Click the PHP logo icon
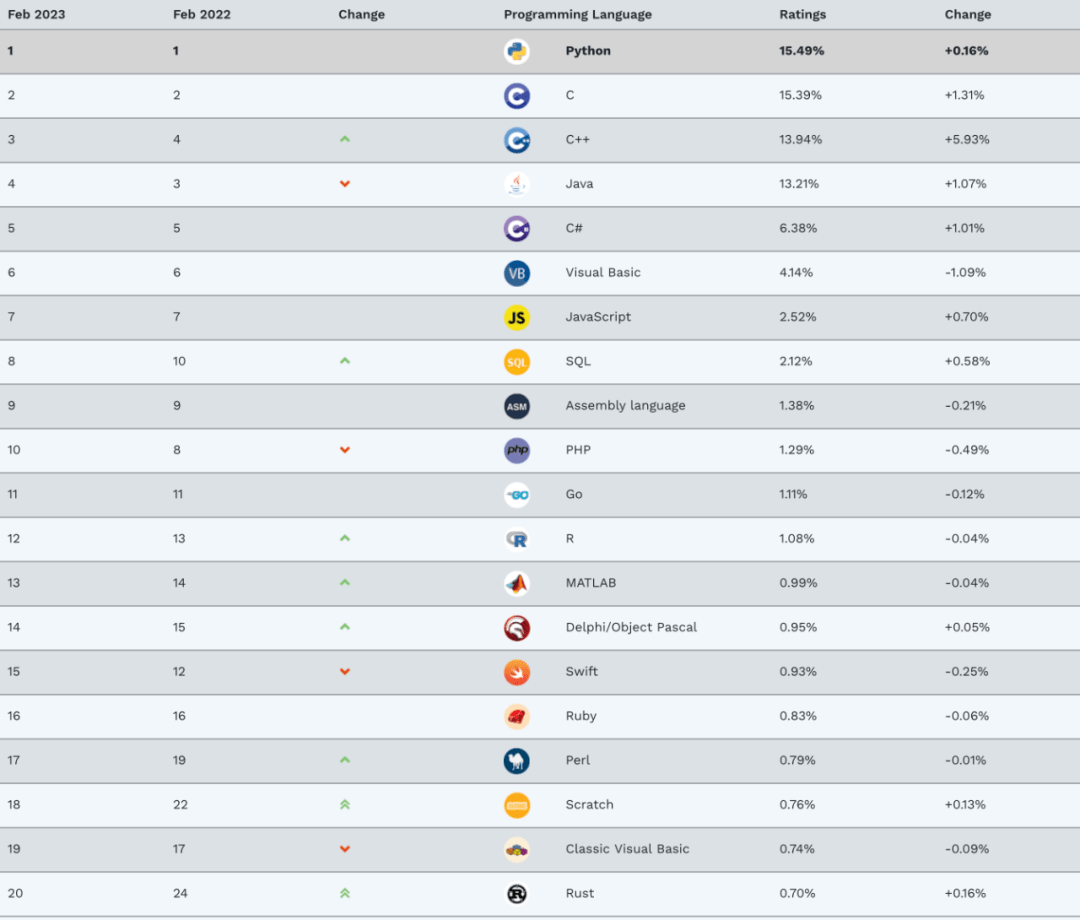The image size is (1080, 920). [517, 450]
